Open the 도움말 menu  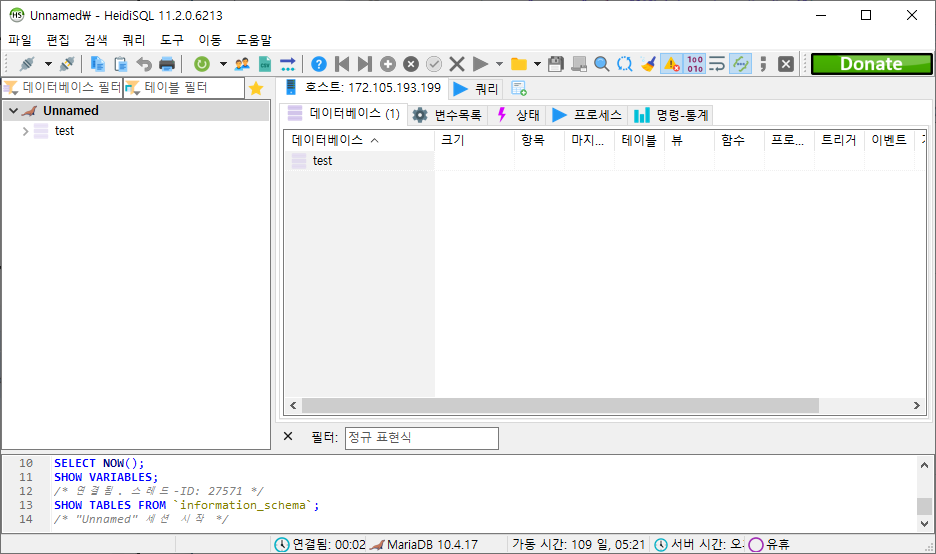click(254, 40)
